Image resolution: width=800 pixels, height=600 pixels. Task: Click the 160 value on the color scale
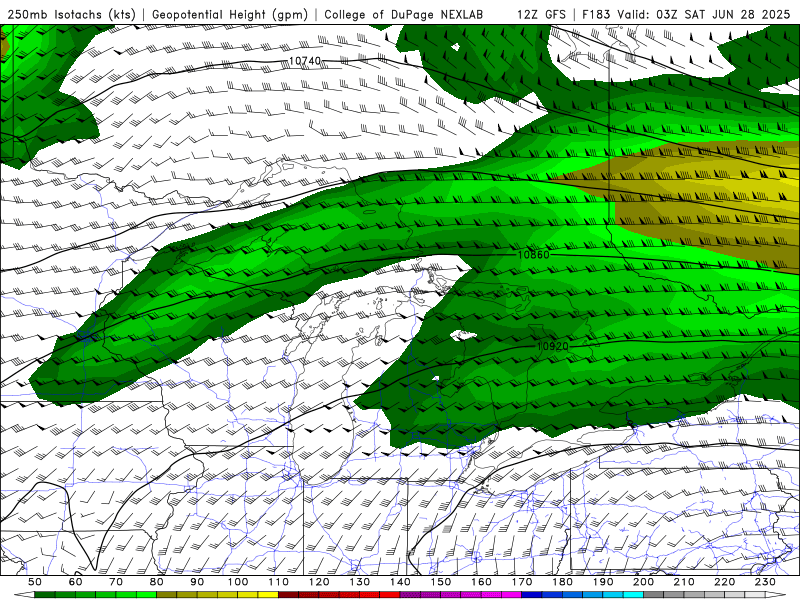(x=481, y=582)
